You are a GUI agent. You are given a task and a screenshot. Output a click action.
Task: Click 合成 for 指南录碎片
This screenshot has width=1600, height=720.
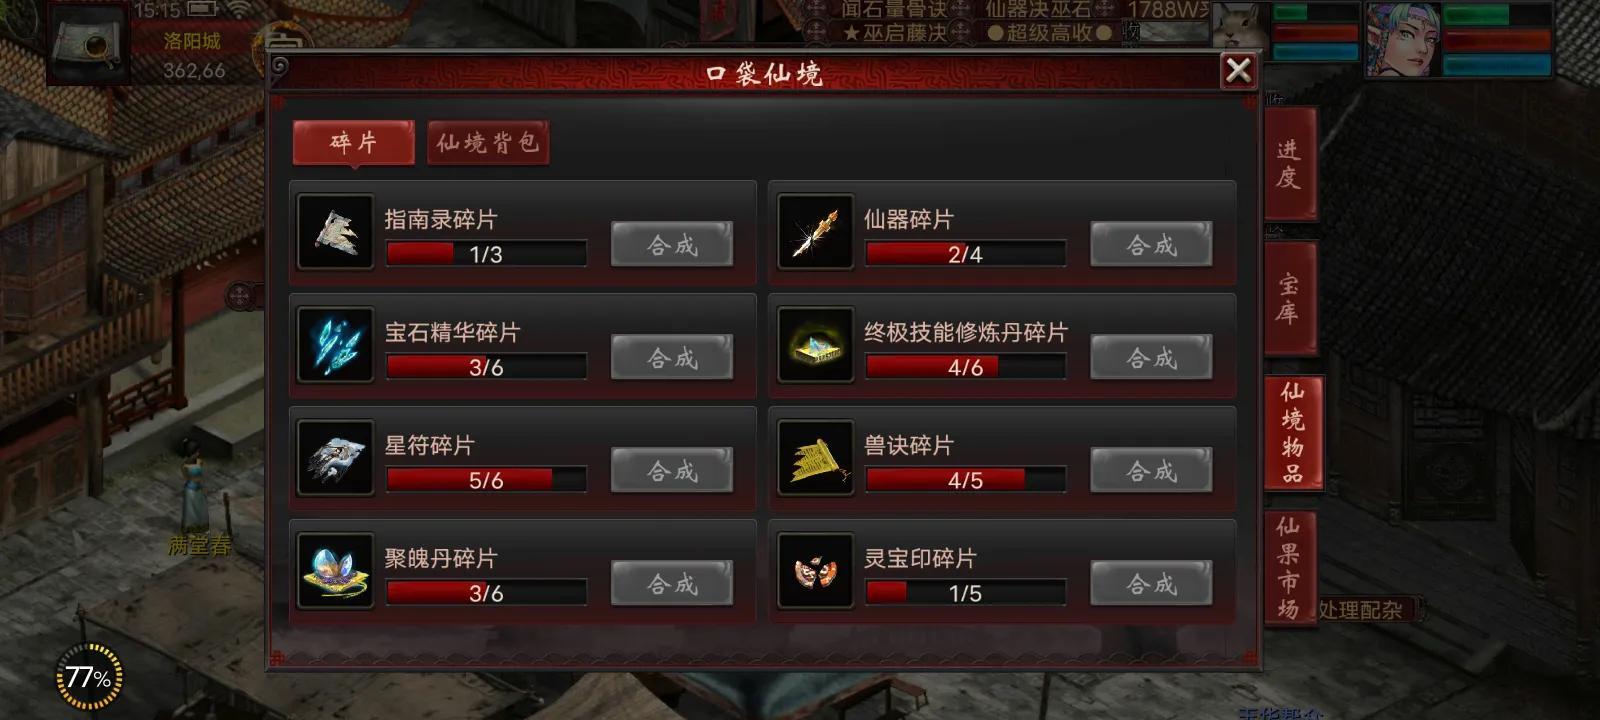[672, 244]
